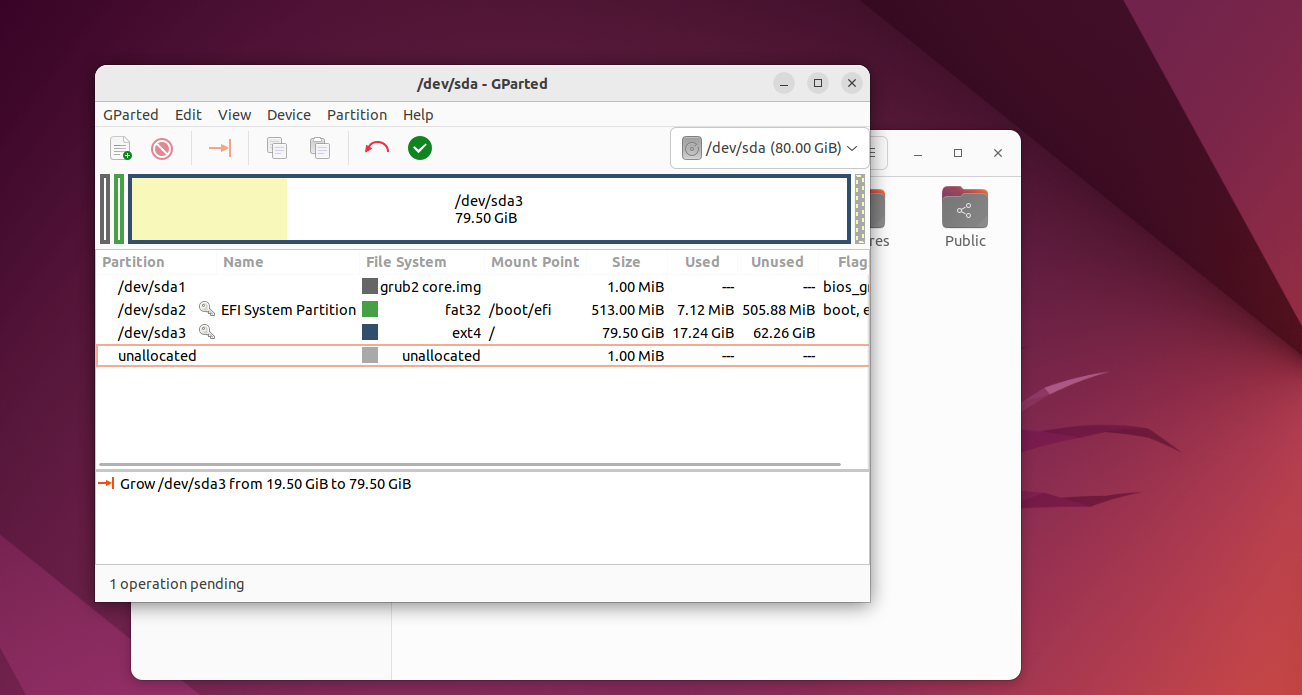1302x695 pixels.
Task: Click the New partition toolbar icon
Action: (x=120, y=149)
